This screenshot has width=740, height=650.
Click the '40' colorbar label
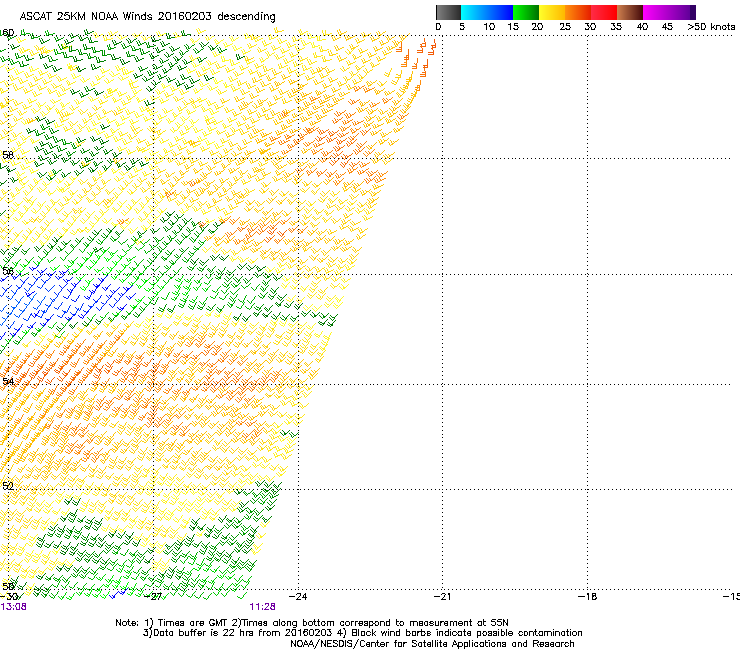point(642,27)
